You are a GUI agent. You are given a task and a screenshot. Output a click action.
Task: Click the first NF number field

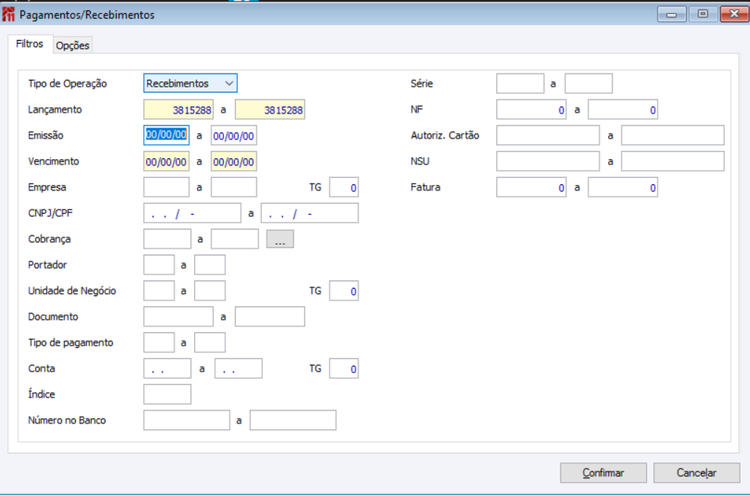coord(531,110)
